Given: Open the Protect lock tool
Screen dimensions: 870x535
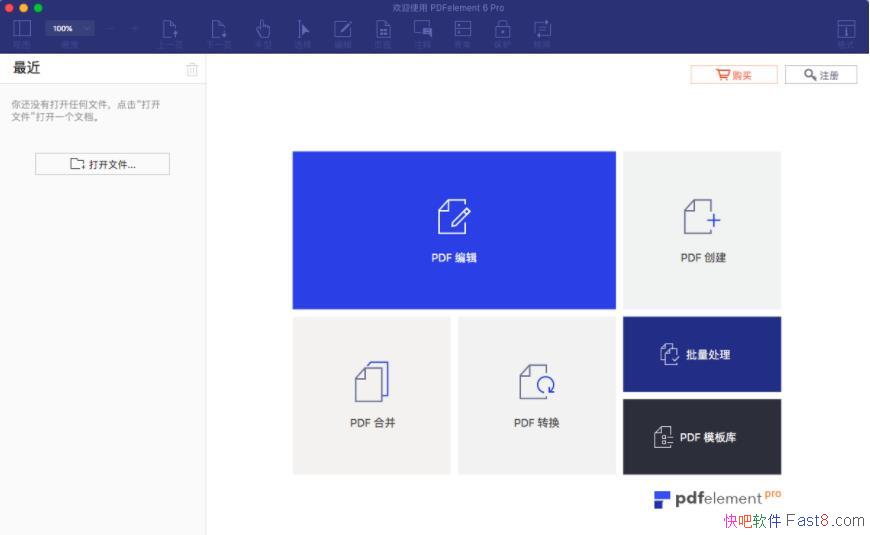Looking at the screenshot, I should (502, 29).
